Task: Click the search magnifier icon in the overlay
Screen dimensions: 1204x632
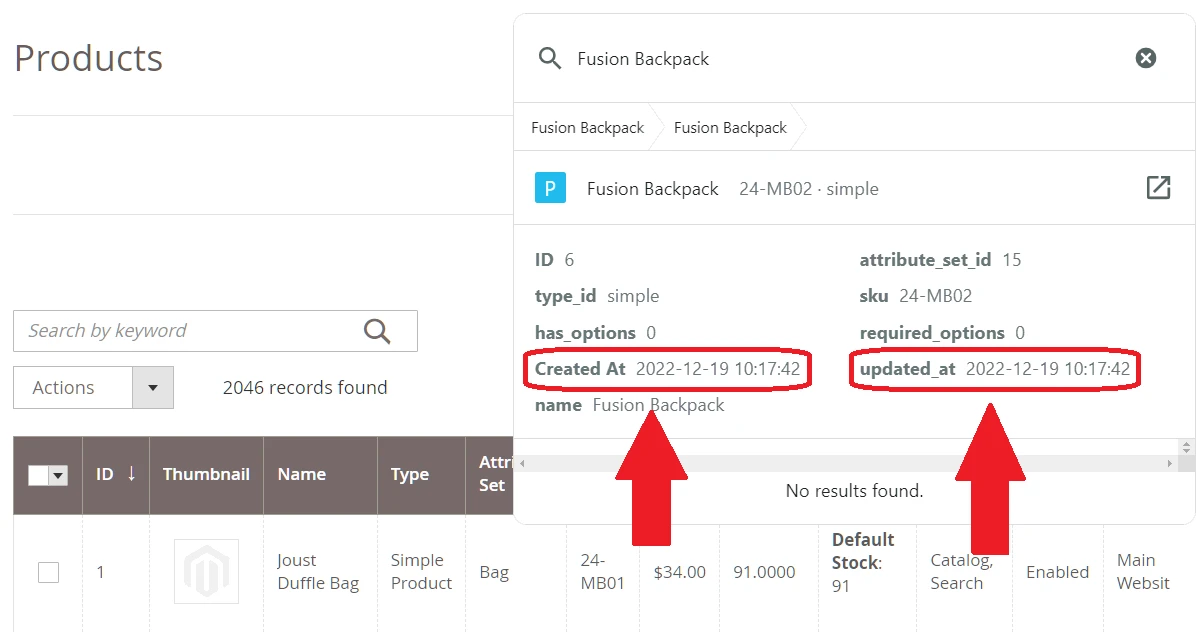Action: (x=549, y=58)
